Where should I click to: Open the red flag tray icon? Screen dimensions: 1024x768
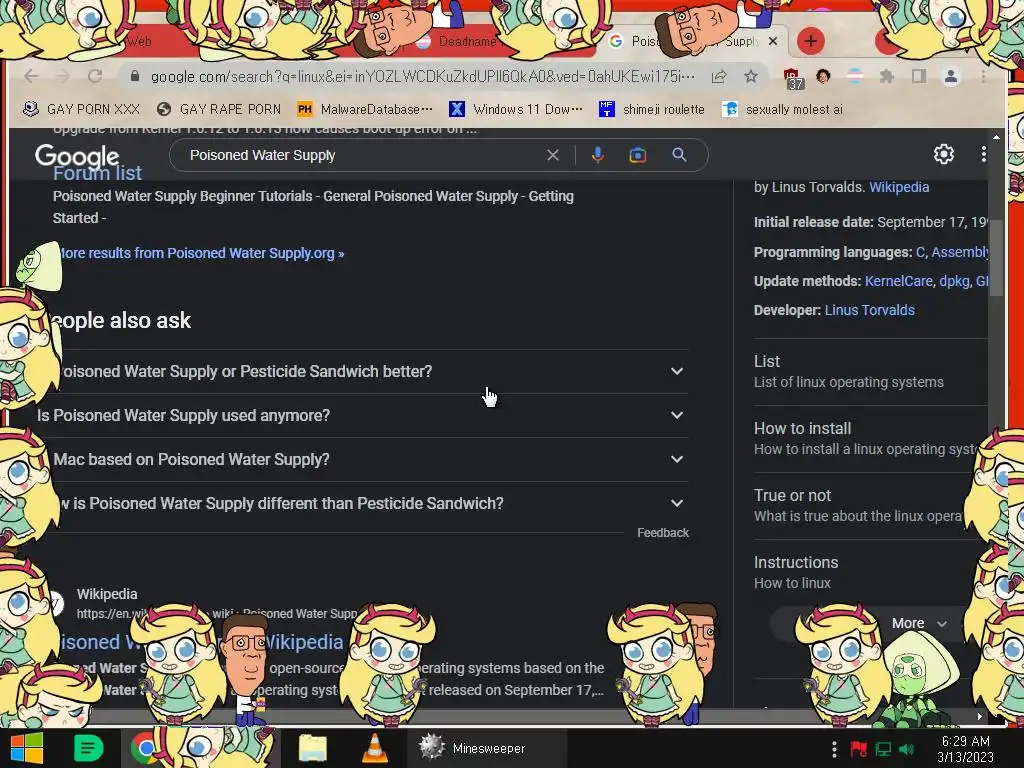coord(858,748)
